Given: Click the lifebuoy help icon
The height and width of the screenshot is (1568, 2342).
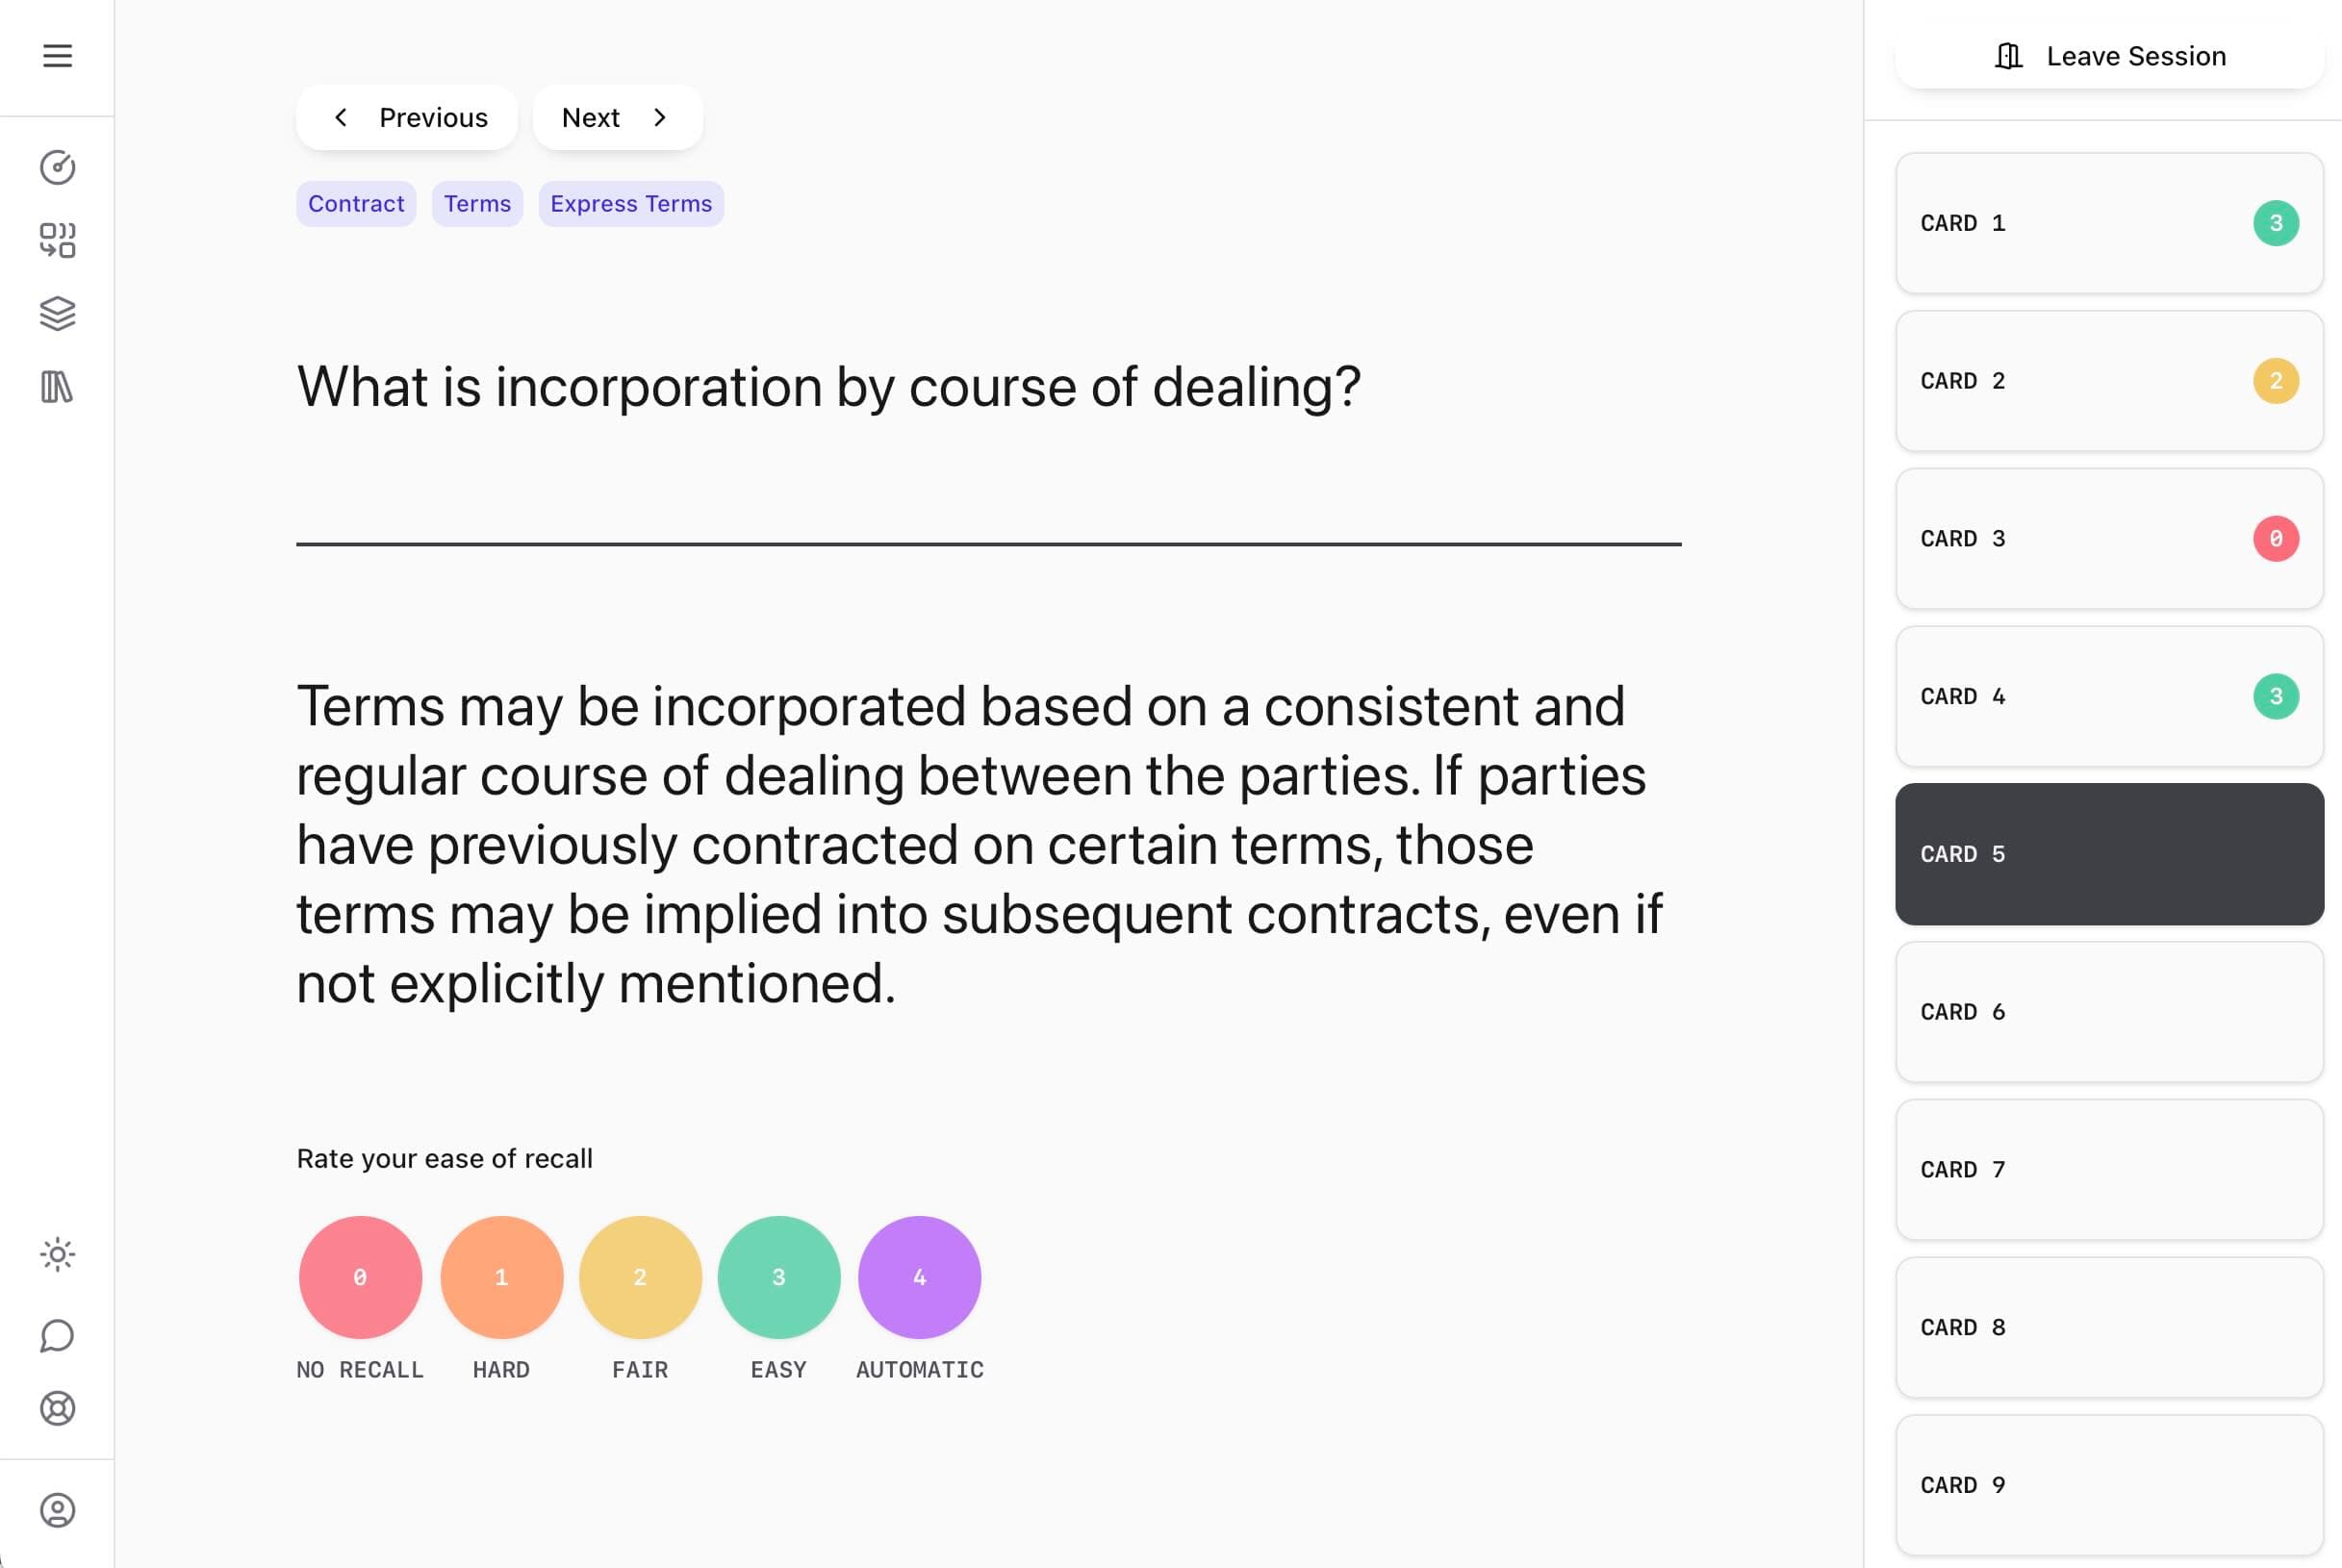Looking at the screenshot, I should click(x=57, y=1408).
